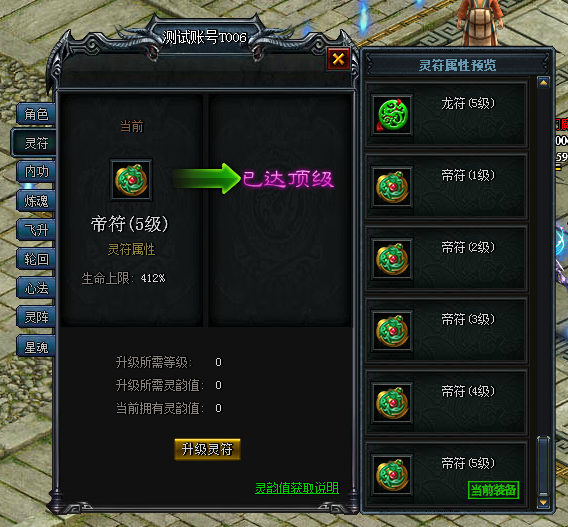Open the 灵阵 tab

[x=36, y=317]
